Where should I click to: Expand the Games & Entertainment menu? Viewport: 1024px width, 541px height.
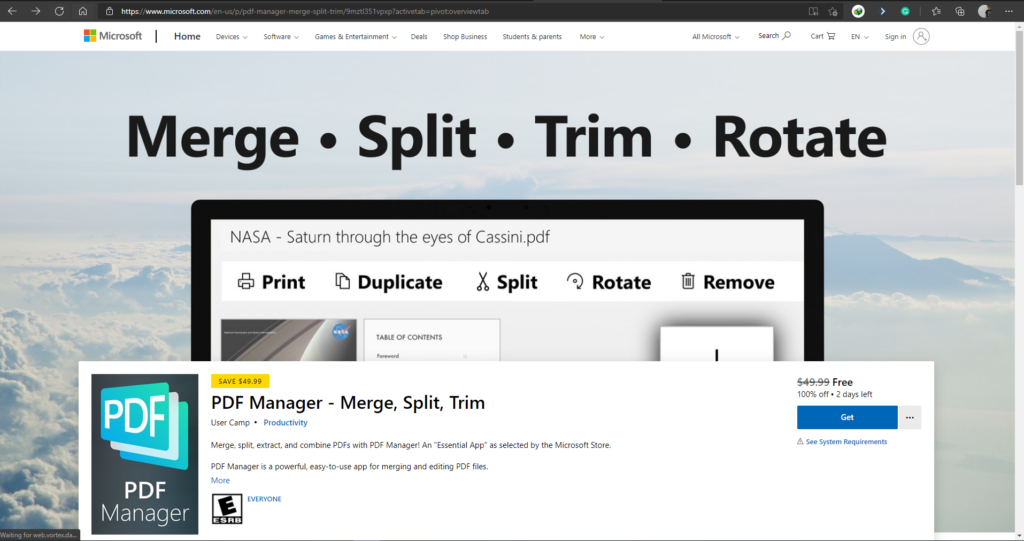point(355,37)
